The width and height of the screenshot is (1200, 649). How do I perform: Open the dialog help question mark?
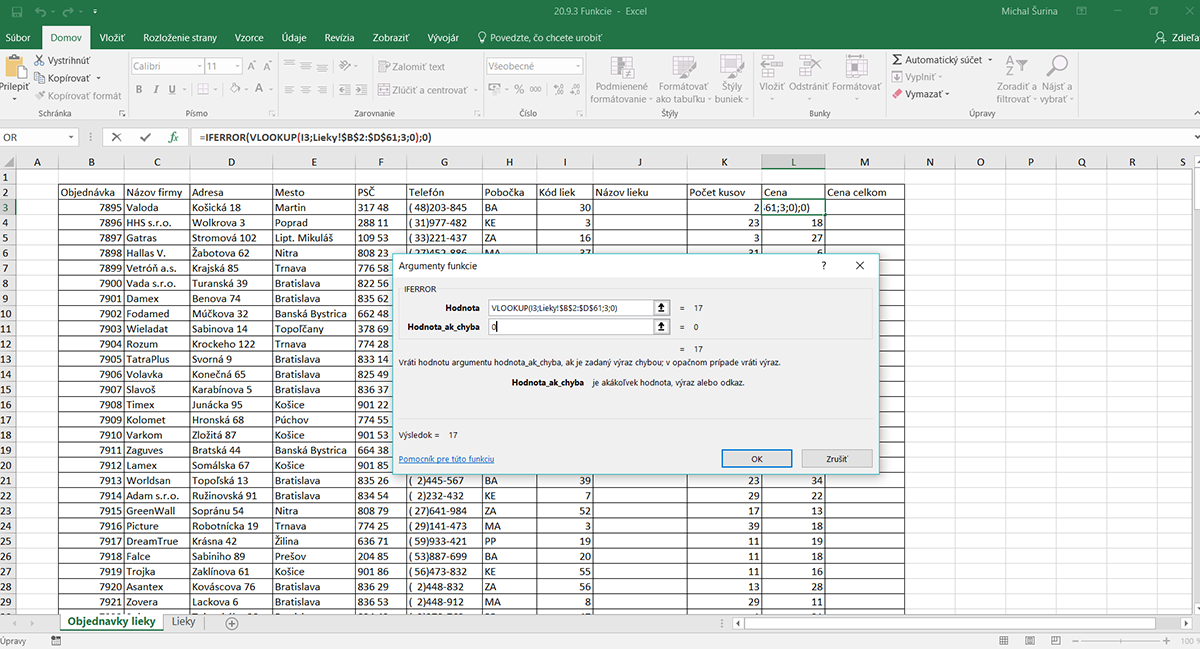click(x=824, y=266)
